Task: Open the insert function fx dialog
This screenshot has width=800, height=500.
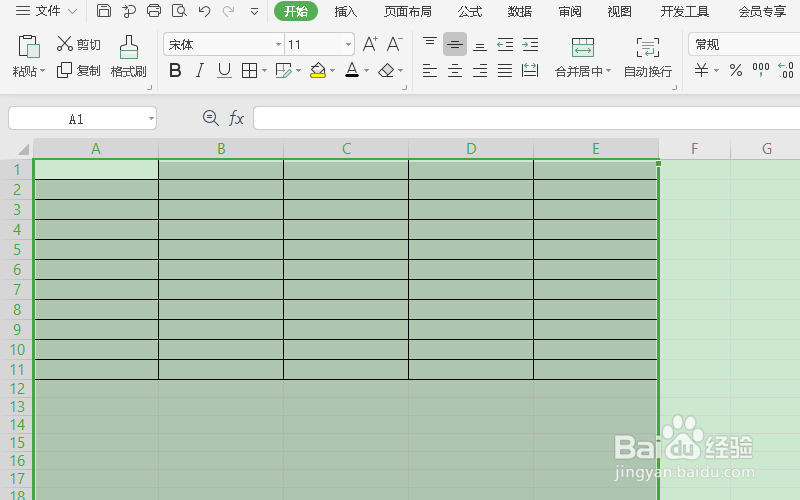Action: pos(236,118)
